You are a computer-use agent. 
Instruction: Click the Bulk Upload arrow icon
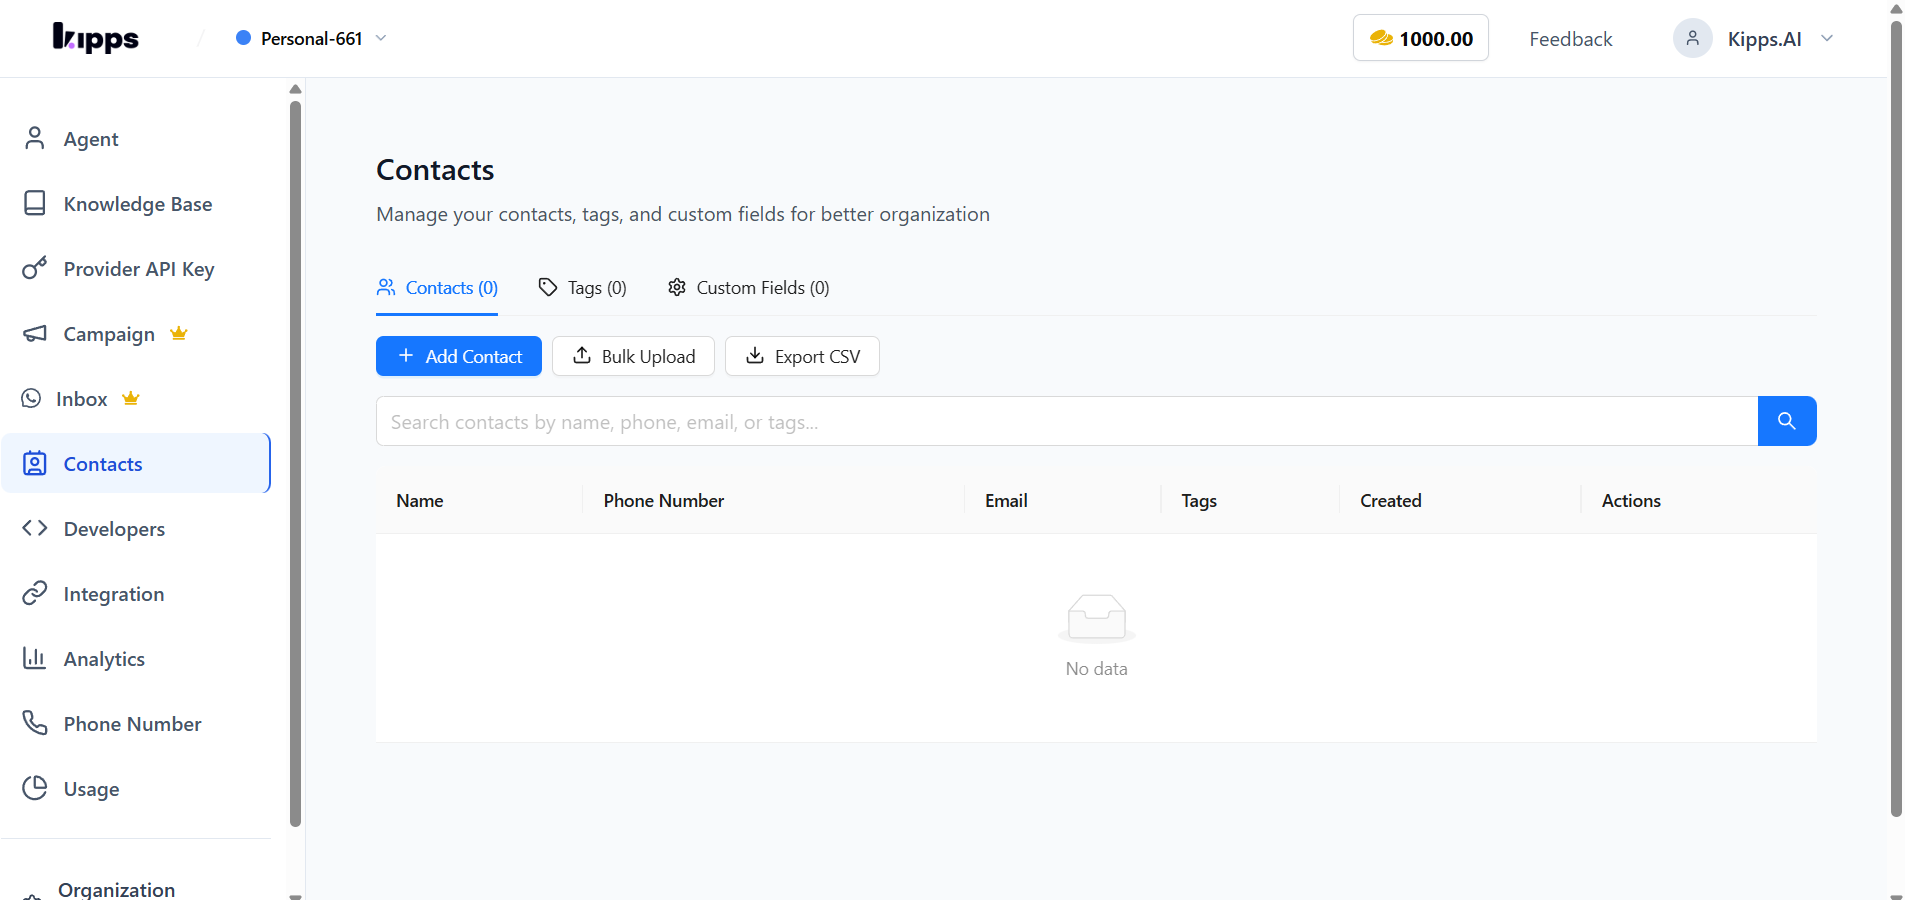[x=582, y=355]
